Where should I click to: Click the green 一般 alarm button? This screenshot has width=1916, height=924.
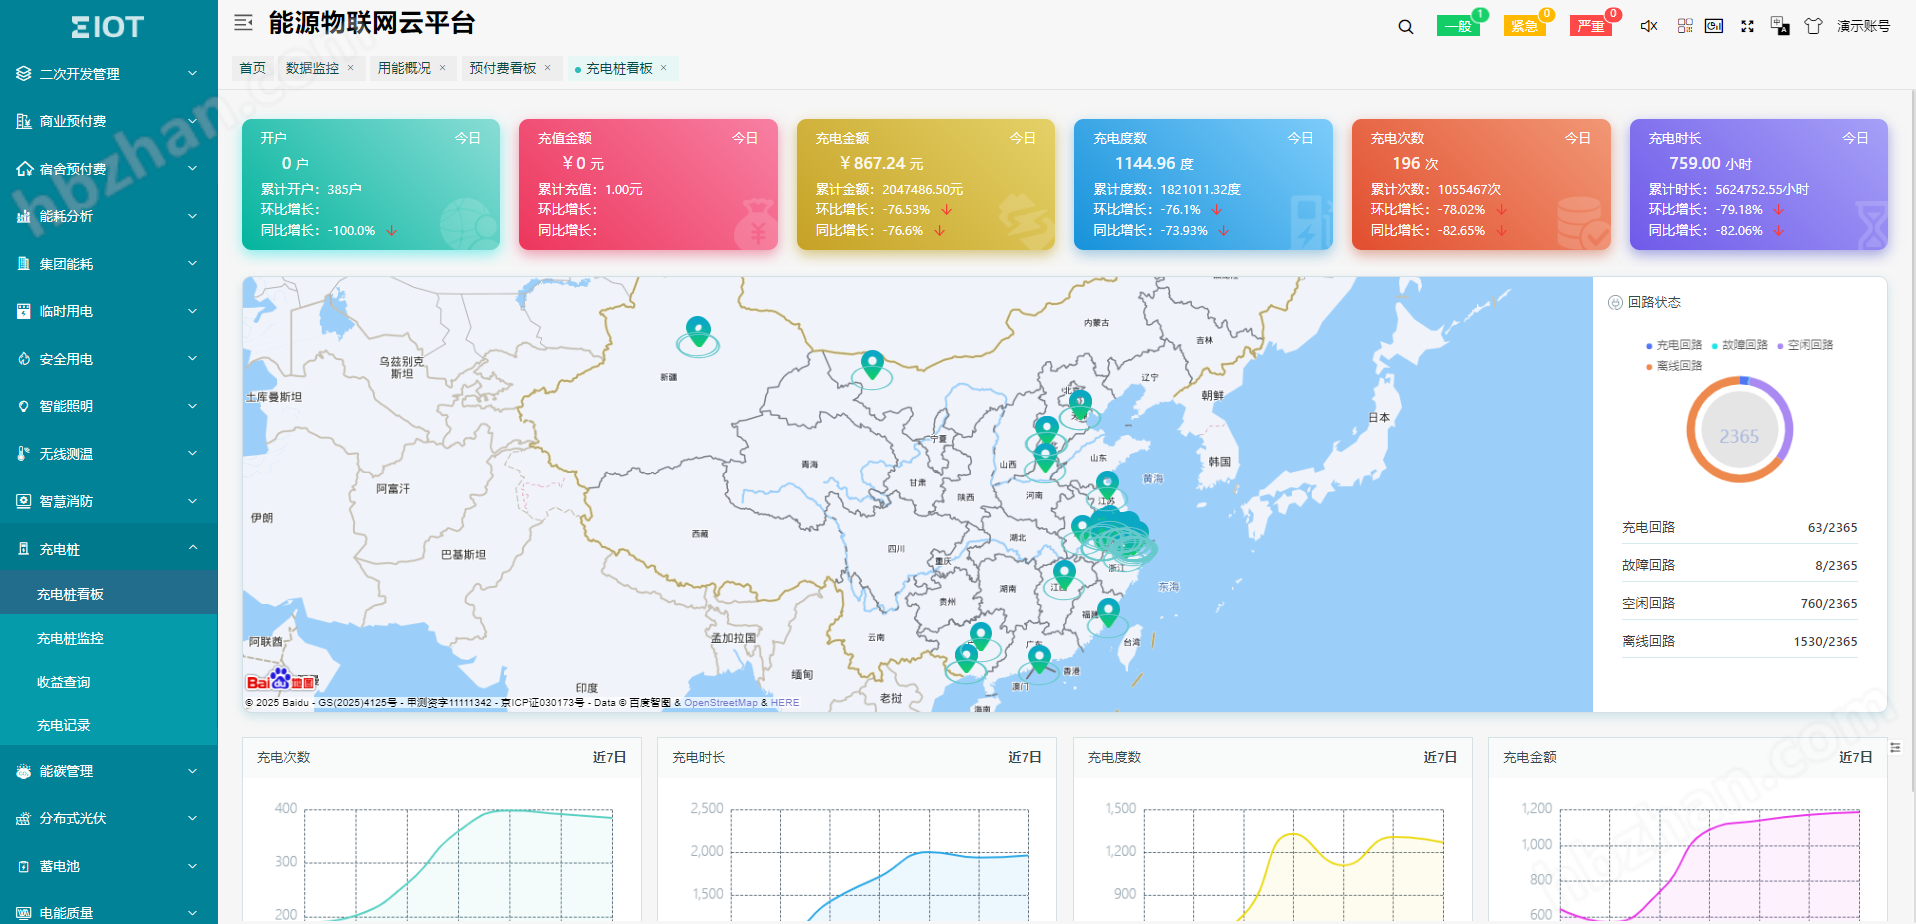click(x=1458, y=26)
